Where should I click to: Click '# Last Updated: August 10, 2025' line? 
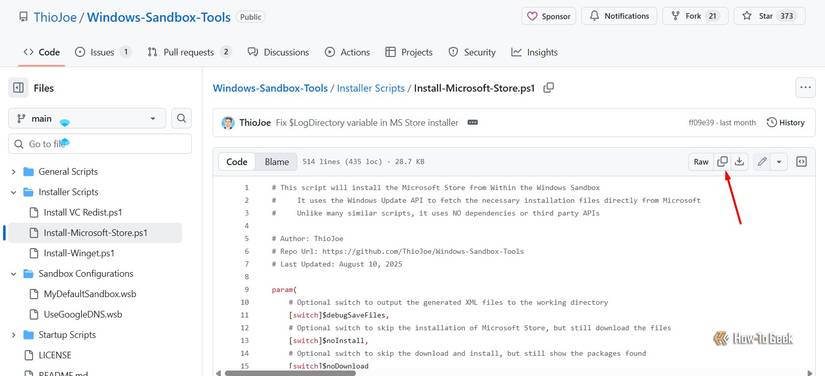(337, 264)
